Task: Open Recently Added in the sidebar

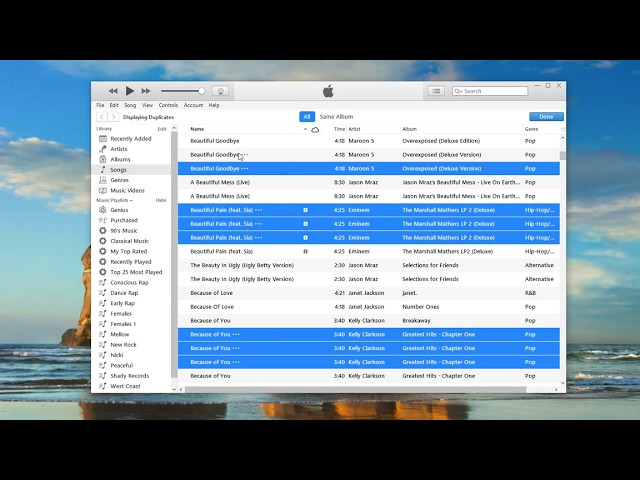Action: pos(131,139)
